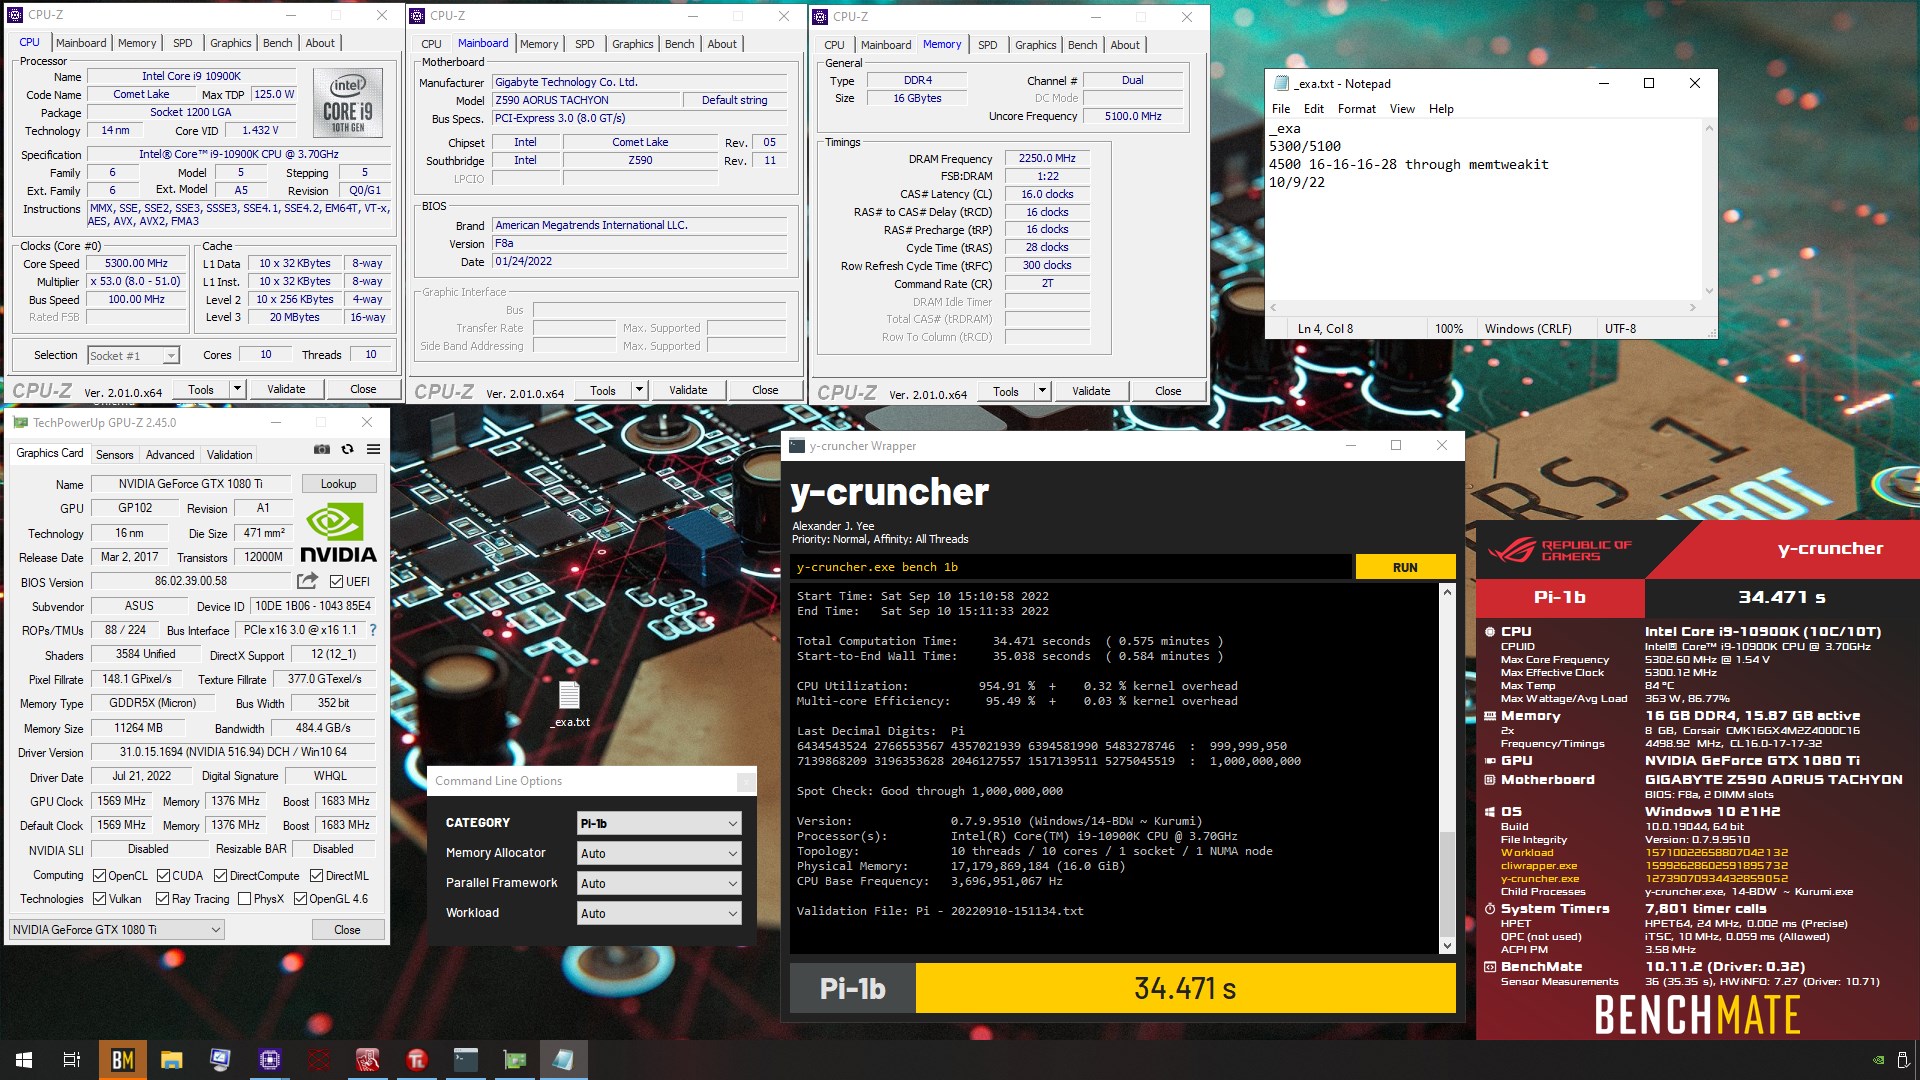This screenshot has height=1080, width=1920.
Task: Open File Explorer from the taskbar
Action: click(x=171, y=1060)
